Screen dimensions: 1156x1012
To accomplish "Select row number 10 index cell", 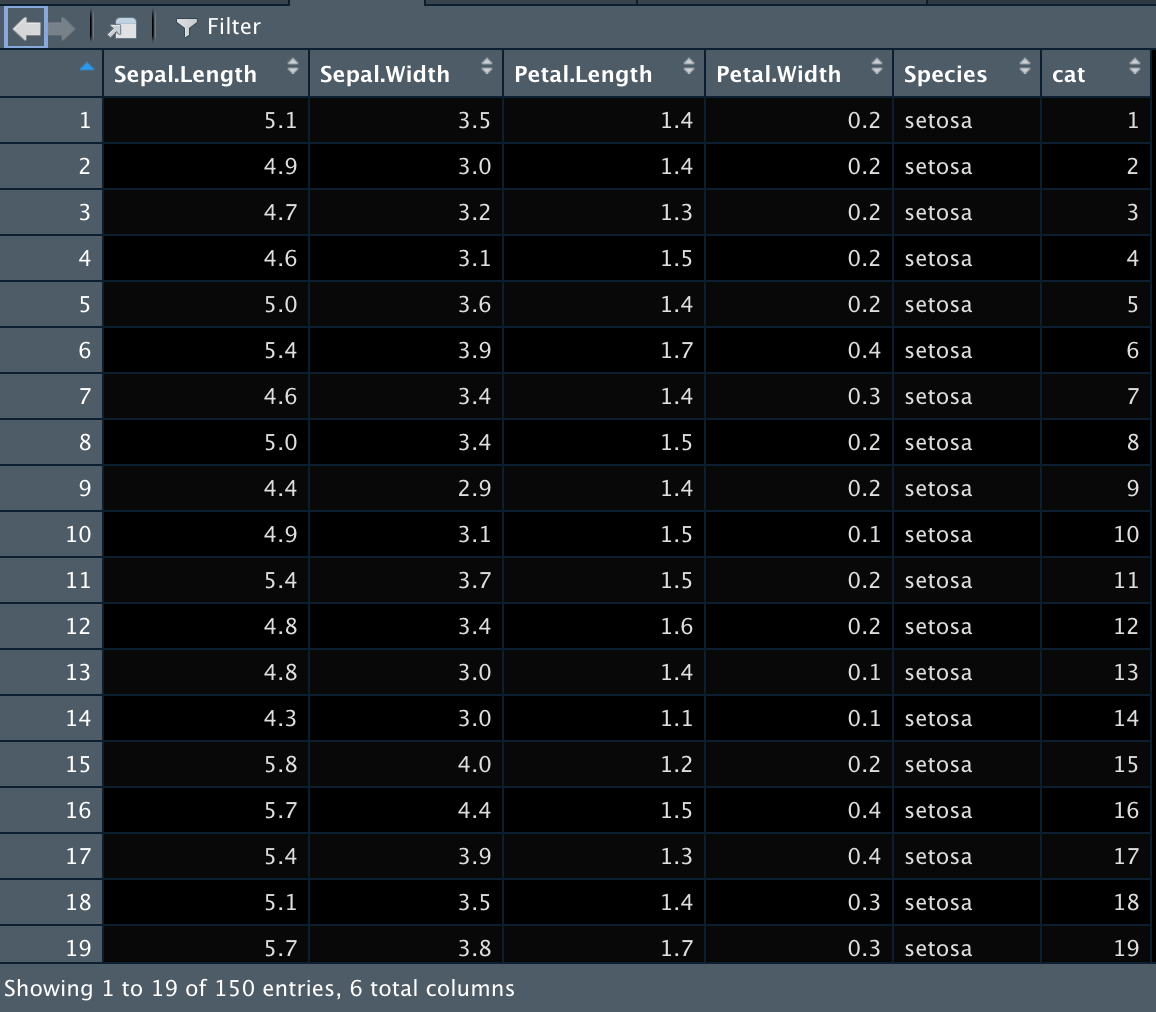I will [x=51, y=534].
